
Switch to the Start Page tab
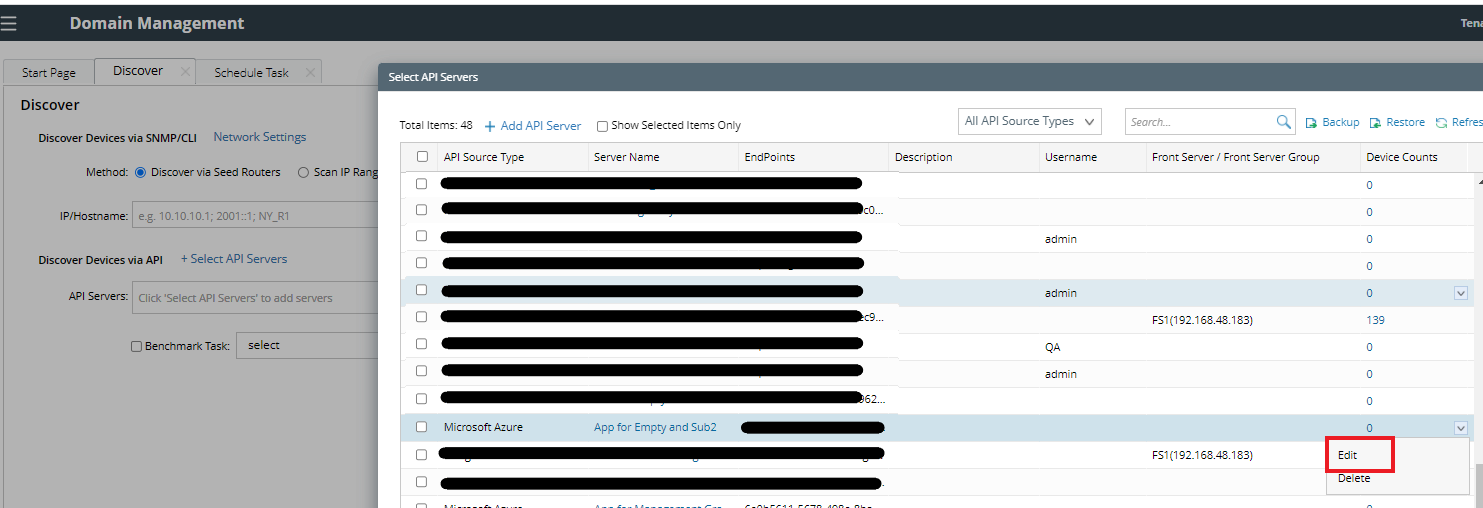[x=48, y=73]
